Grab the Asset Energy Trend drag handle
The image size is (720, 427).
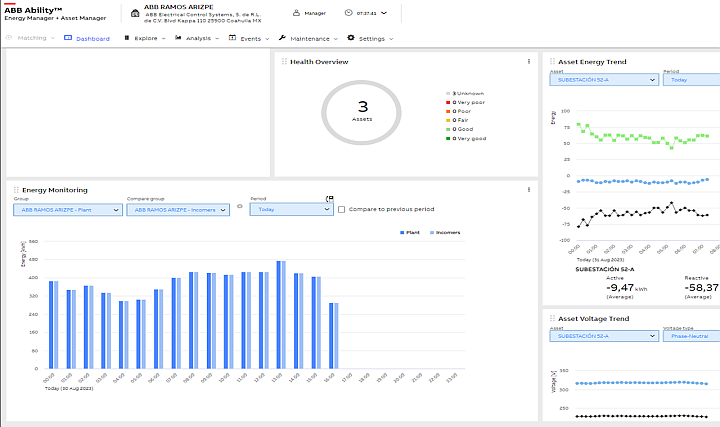pos(551,62)
